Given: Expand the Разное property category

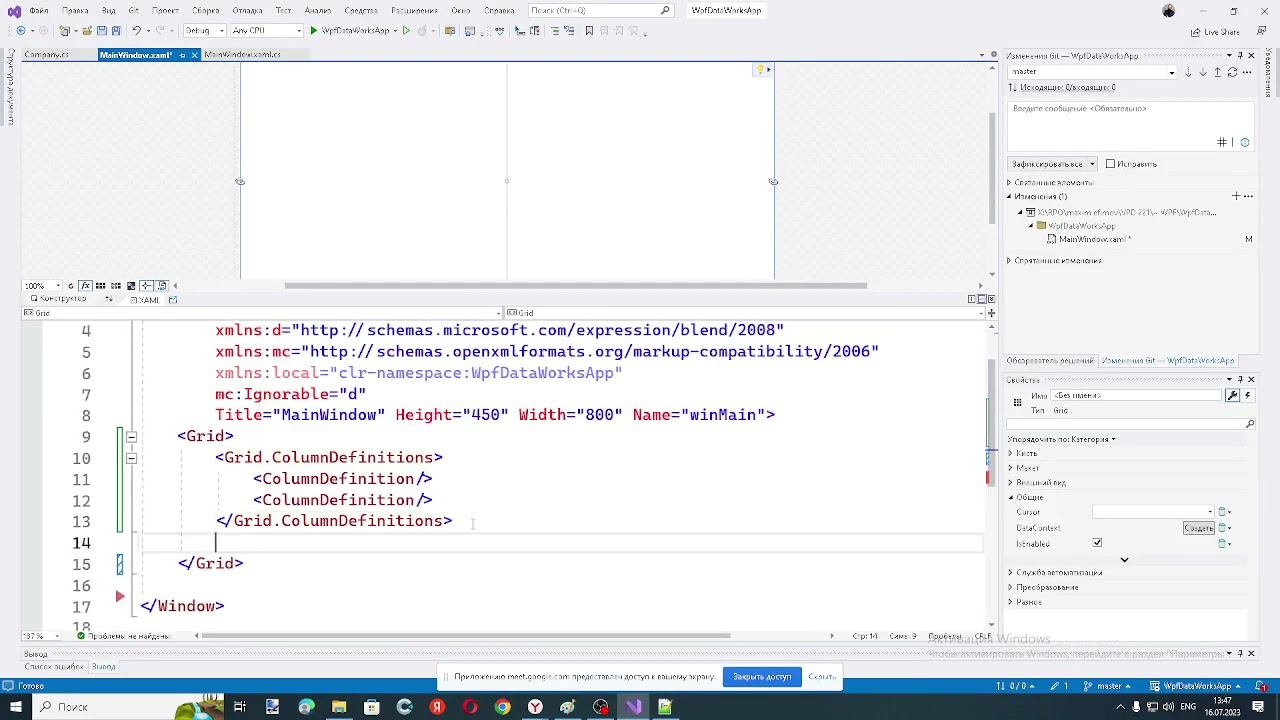Looking at the screenshot, I should tap(1010, 602).
